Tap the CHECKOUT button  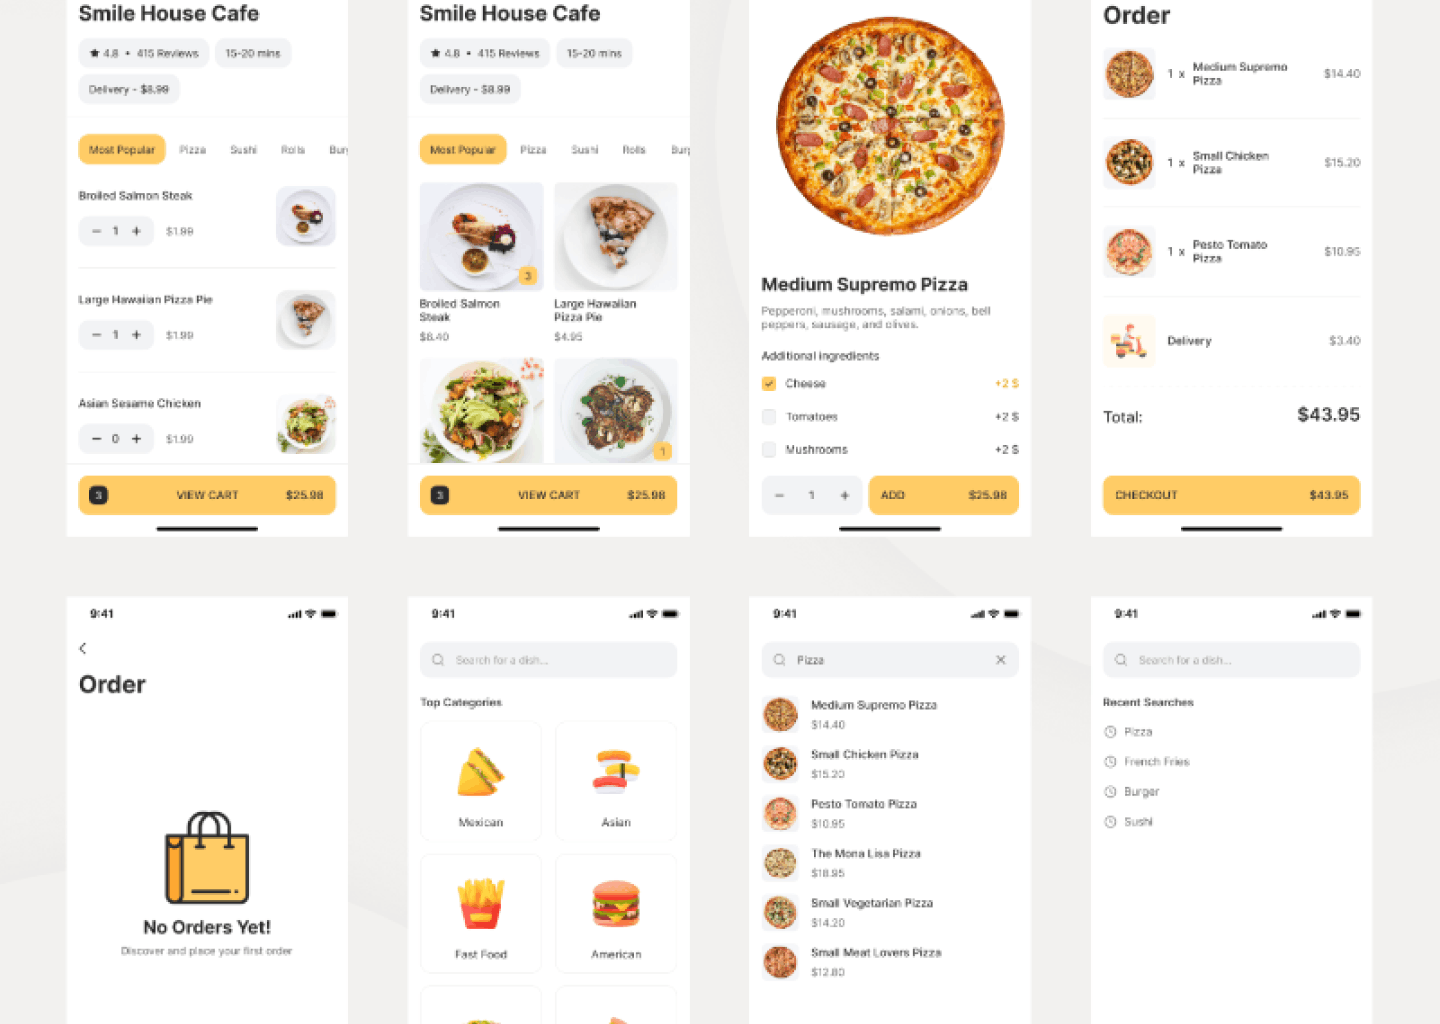coord(1231,495)
